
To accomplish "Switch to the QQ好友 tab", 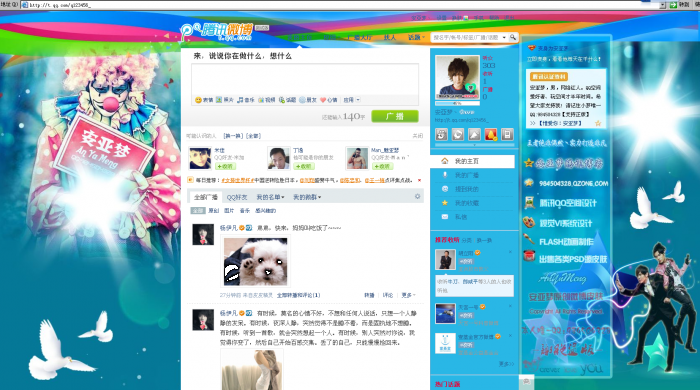I will coord(237,197).
